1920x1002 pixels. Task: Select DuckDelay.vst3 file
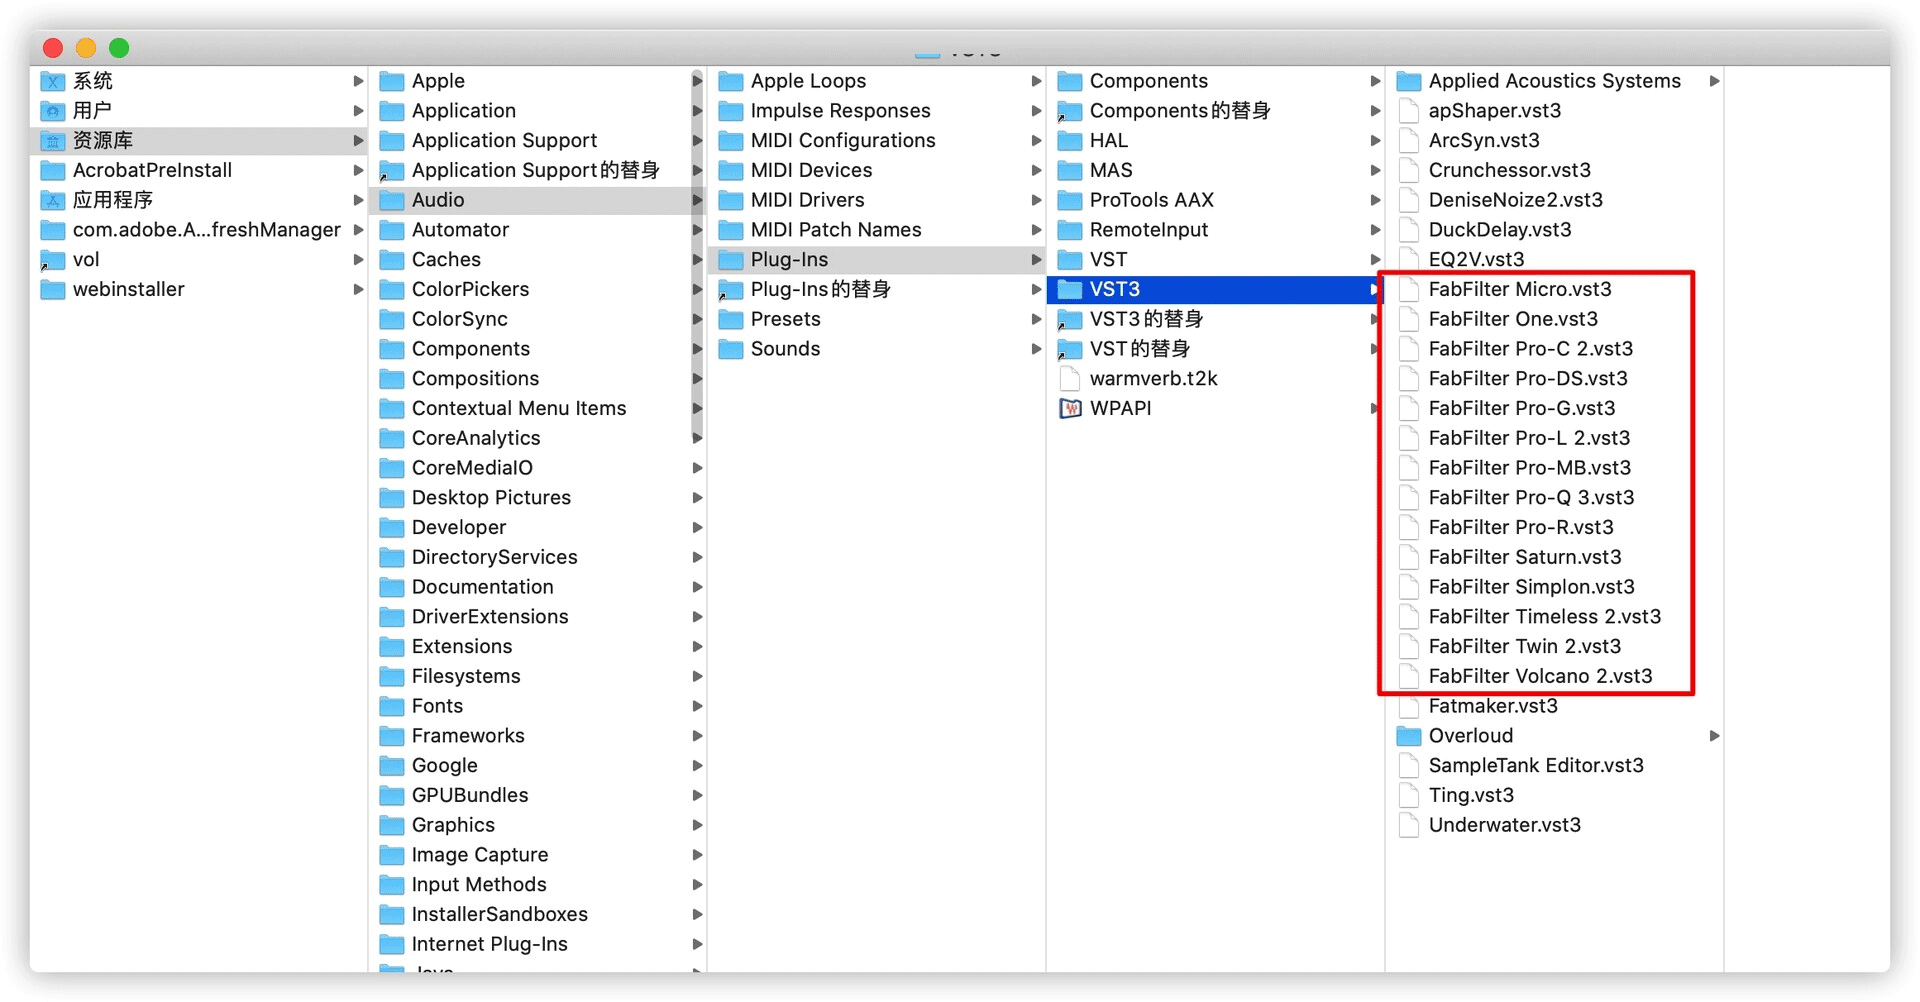point(1500,230)
